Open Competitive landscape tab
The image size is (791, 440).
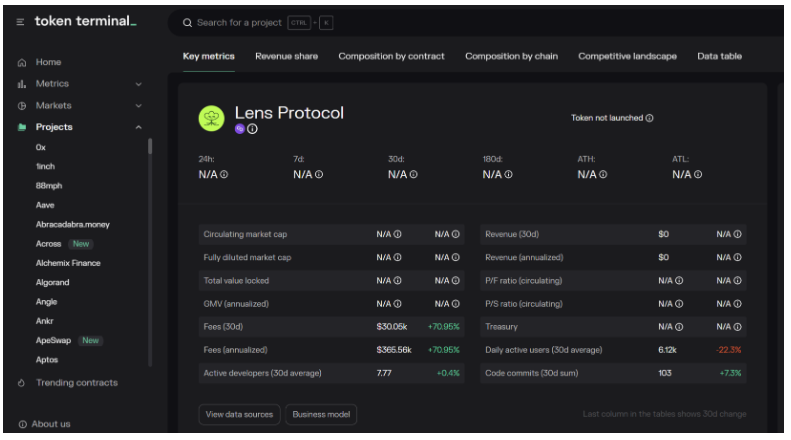[628, 57]
